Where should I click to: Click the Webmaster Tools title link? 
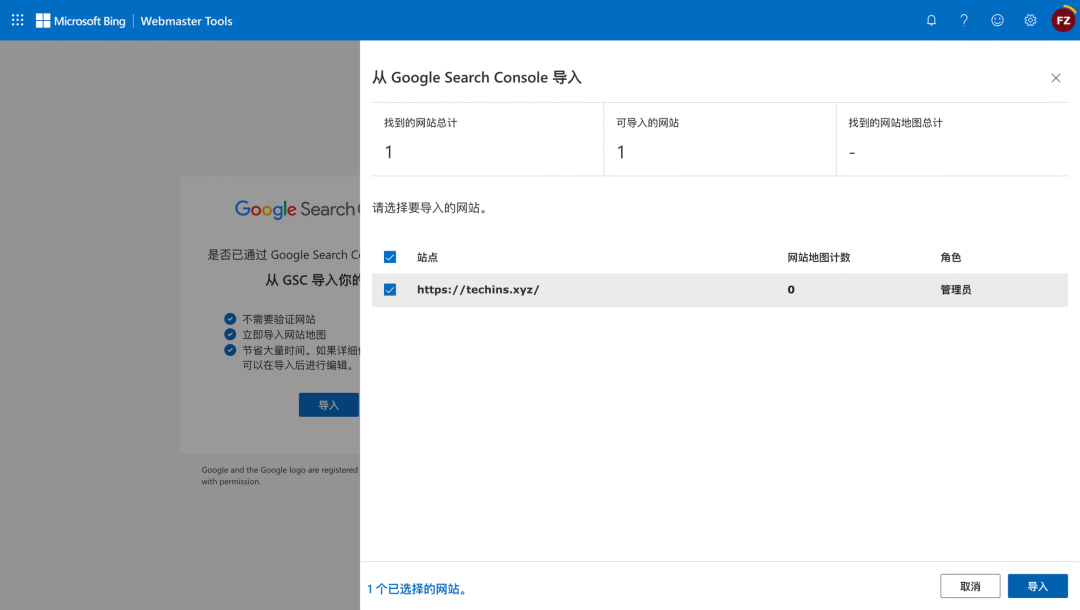pyautogui.click(x=186, y=20)
